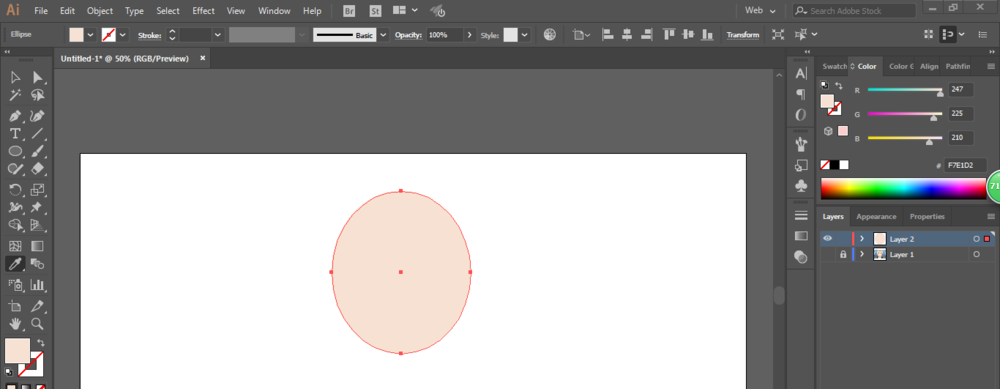Image resolution: width=1000 pixels, height=389 pixels.
Task: Select the Gradient tool
Action: pyautogui.click(x=37, y=246)
